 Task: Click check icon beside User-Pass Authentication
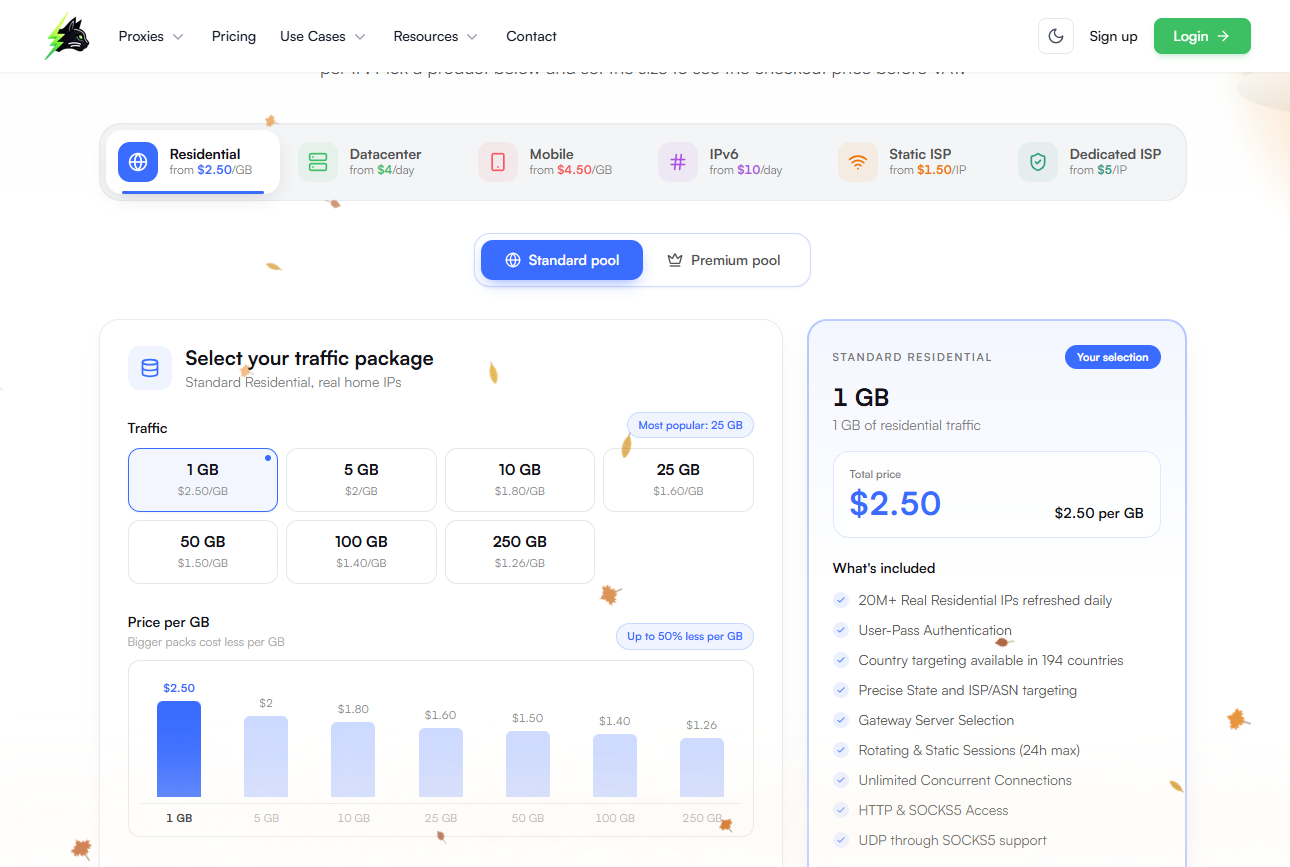[841, 630]
